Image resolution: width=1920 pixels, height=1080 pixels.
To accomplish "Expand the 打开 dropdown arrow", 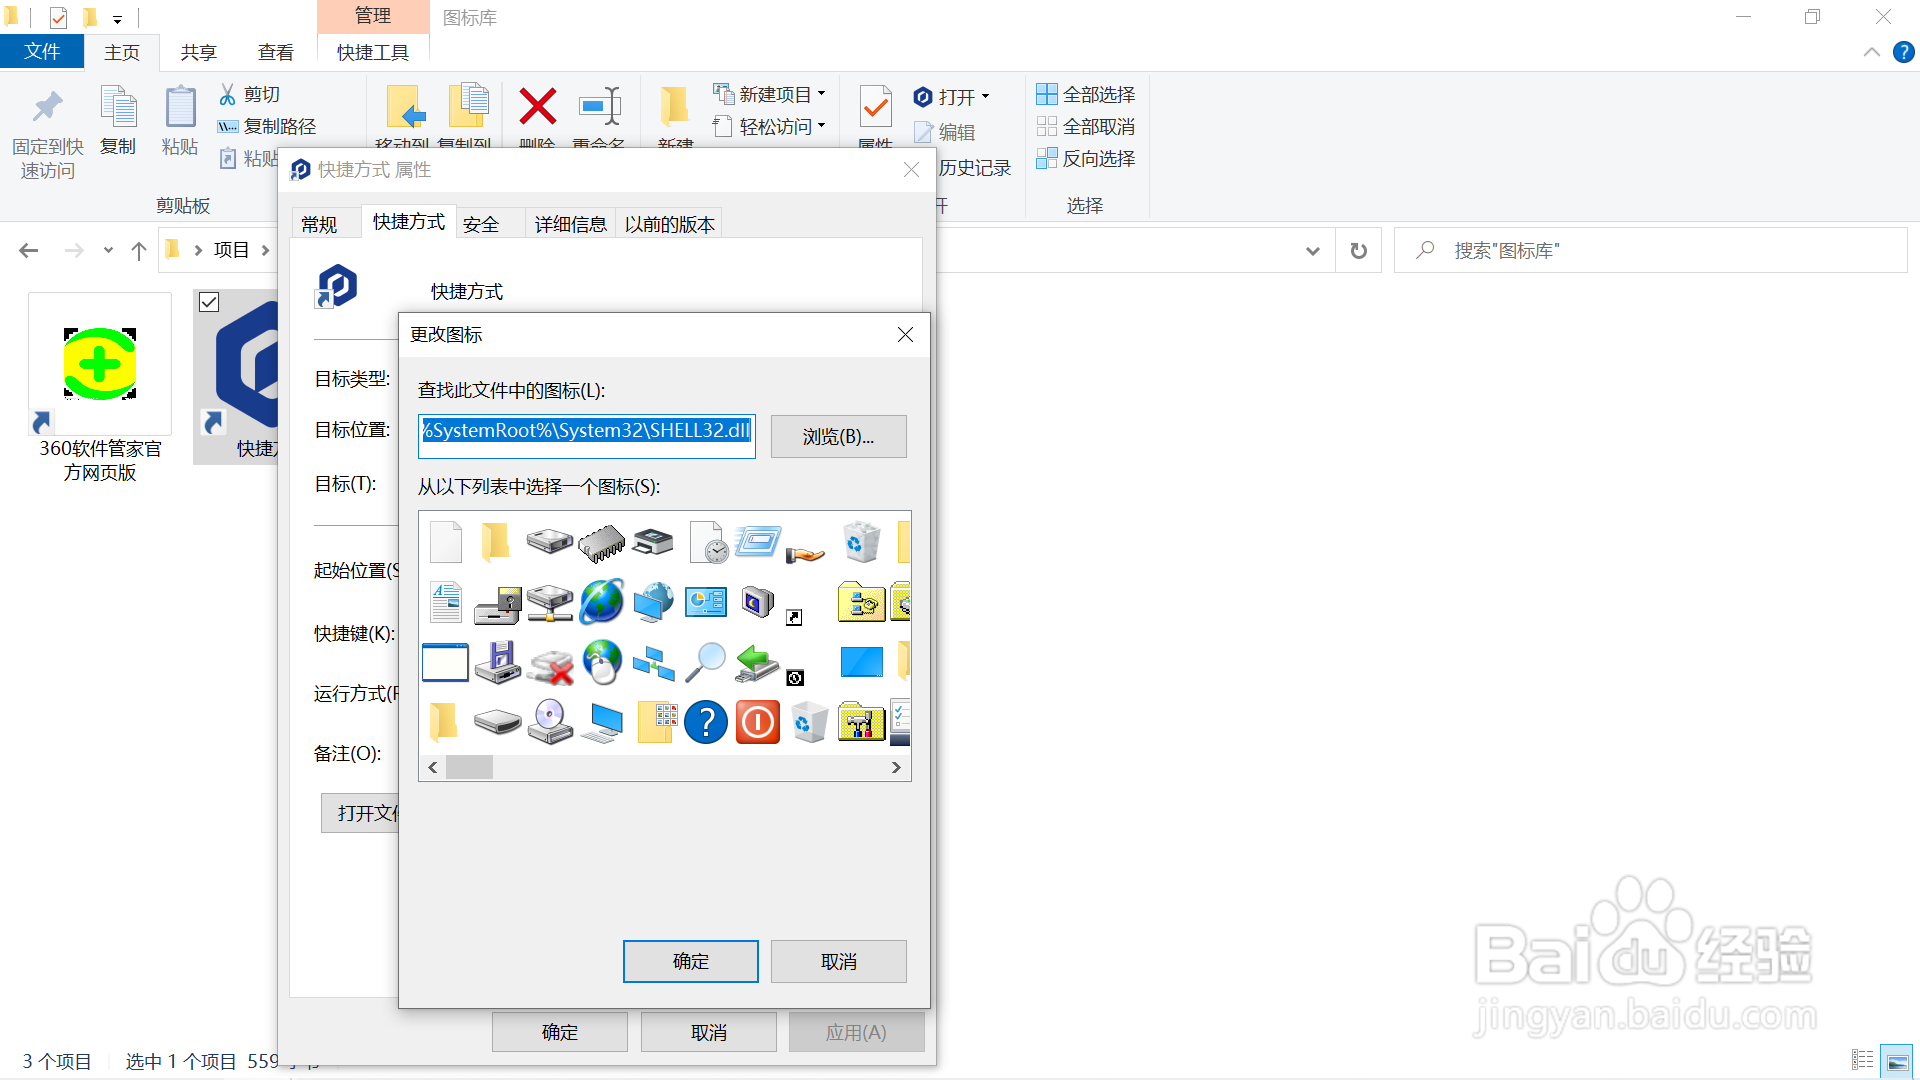I will click(x=984, y=96).
